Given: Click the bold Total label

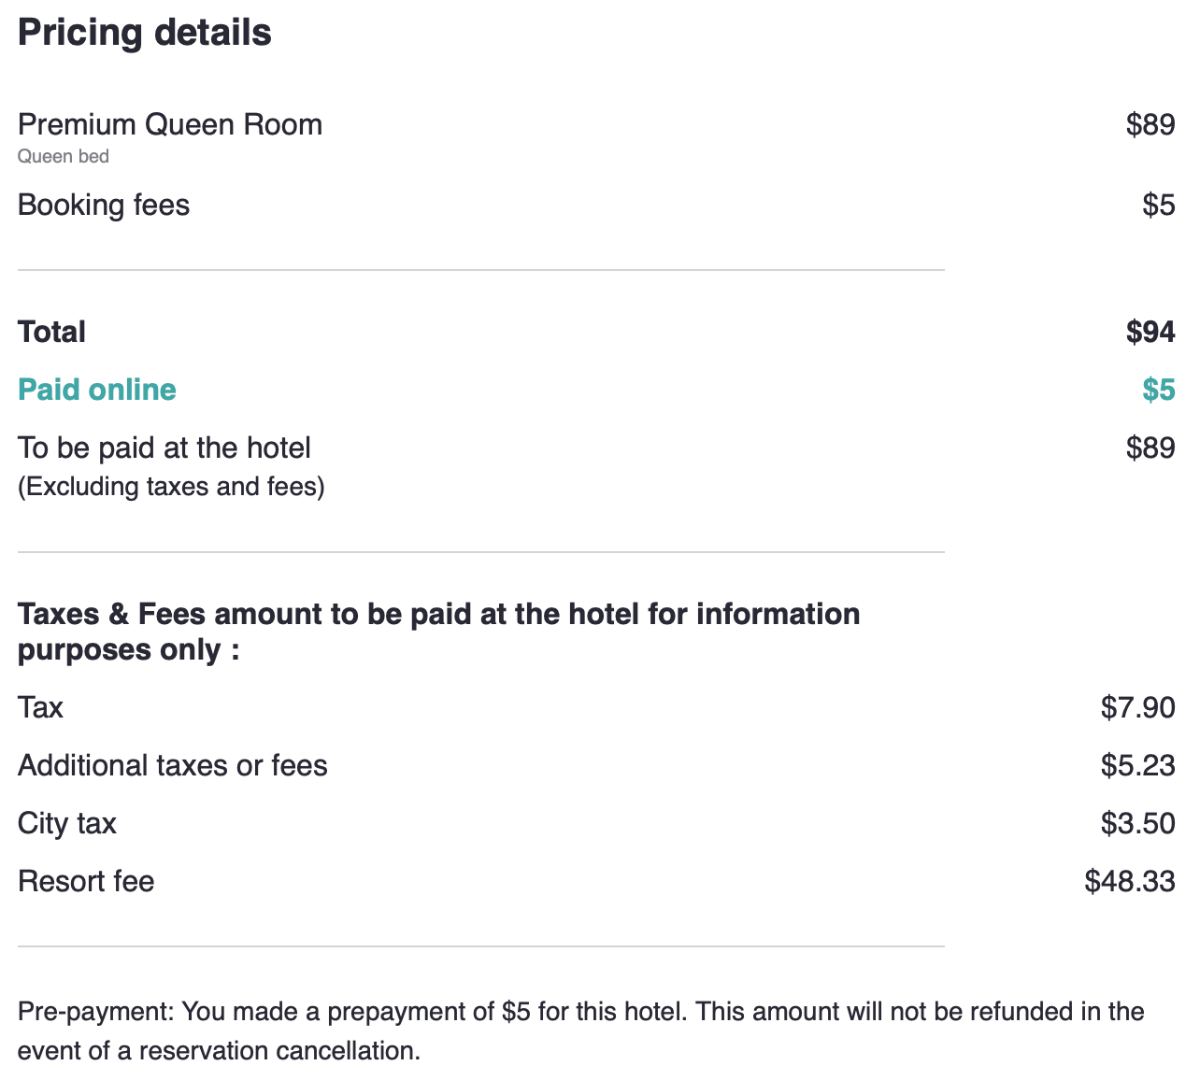Looking at the screenshot, I should click(x=52, y=331).
